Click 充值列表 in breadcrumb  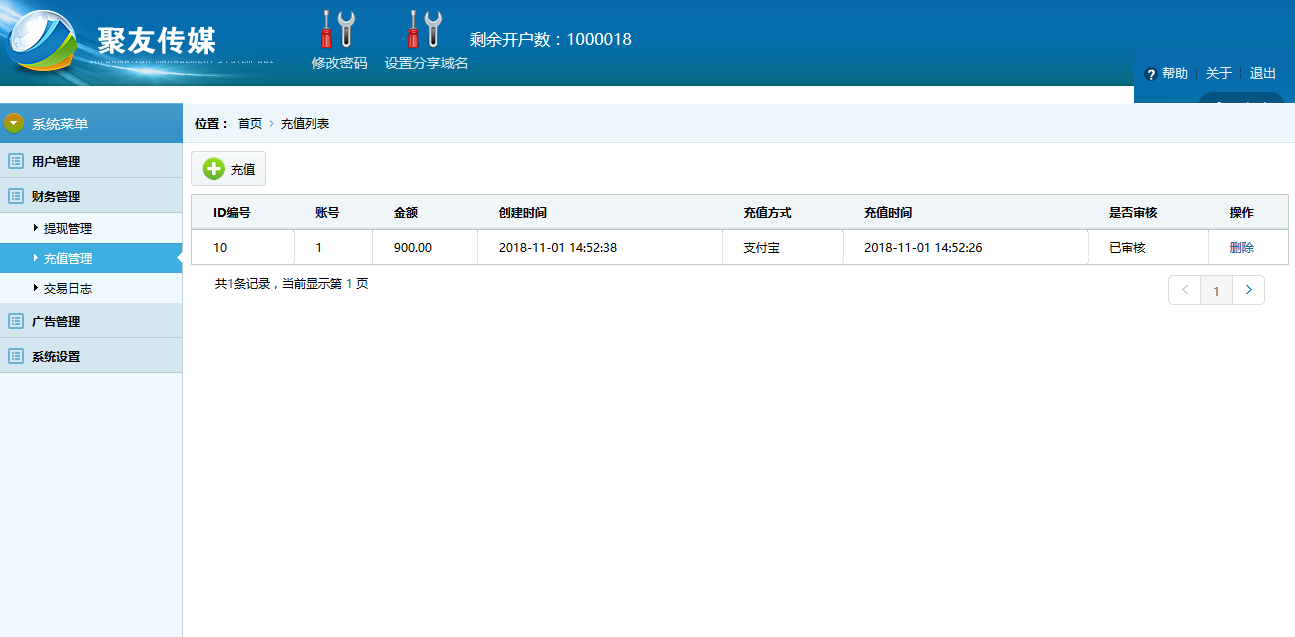pyautogui.click(x=305, y=124)
